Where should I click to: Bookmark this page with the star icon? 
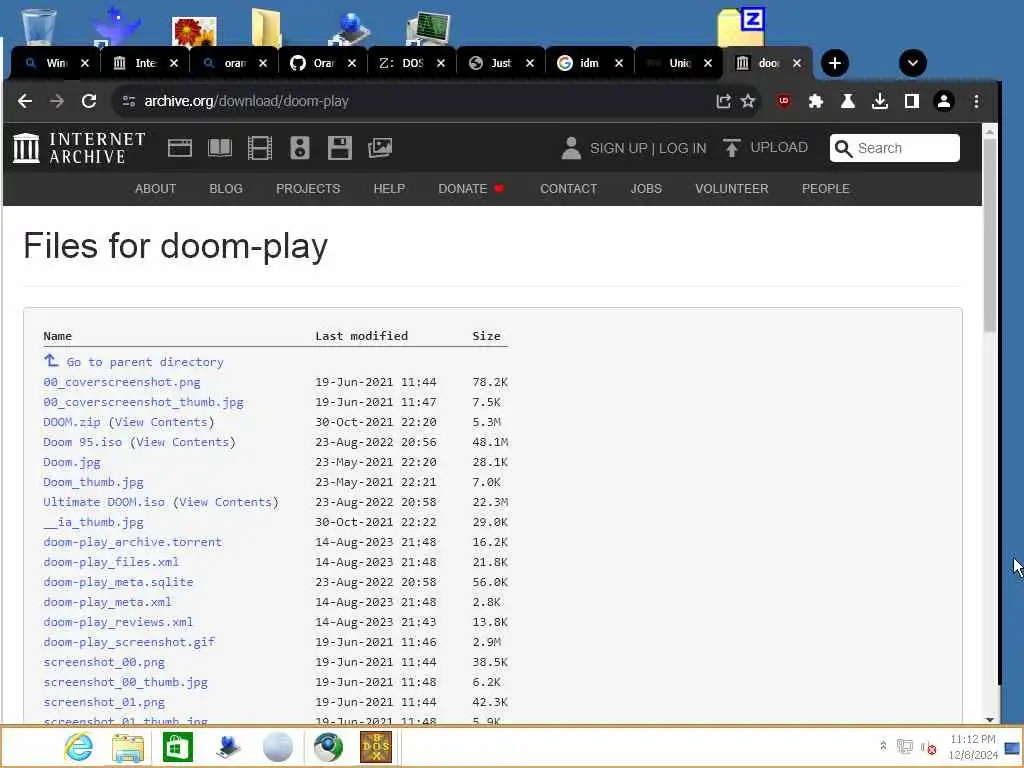click(x=748, y=101)
